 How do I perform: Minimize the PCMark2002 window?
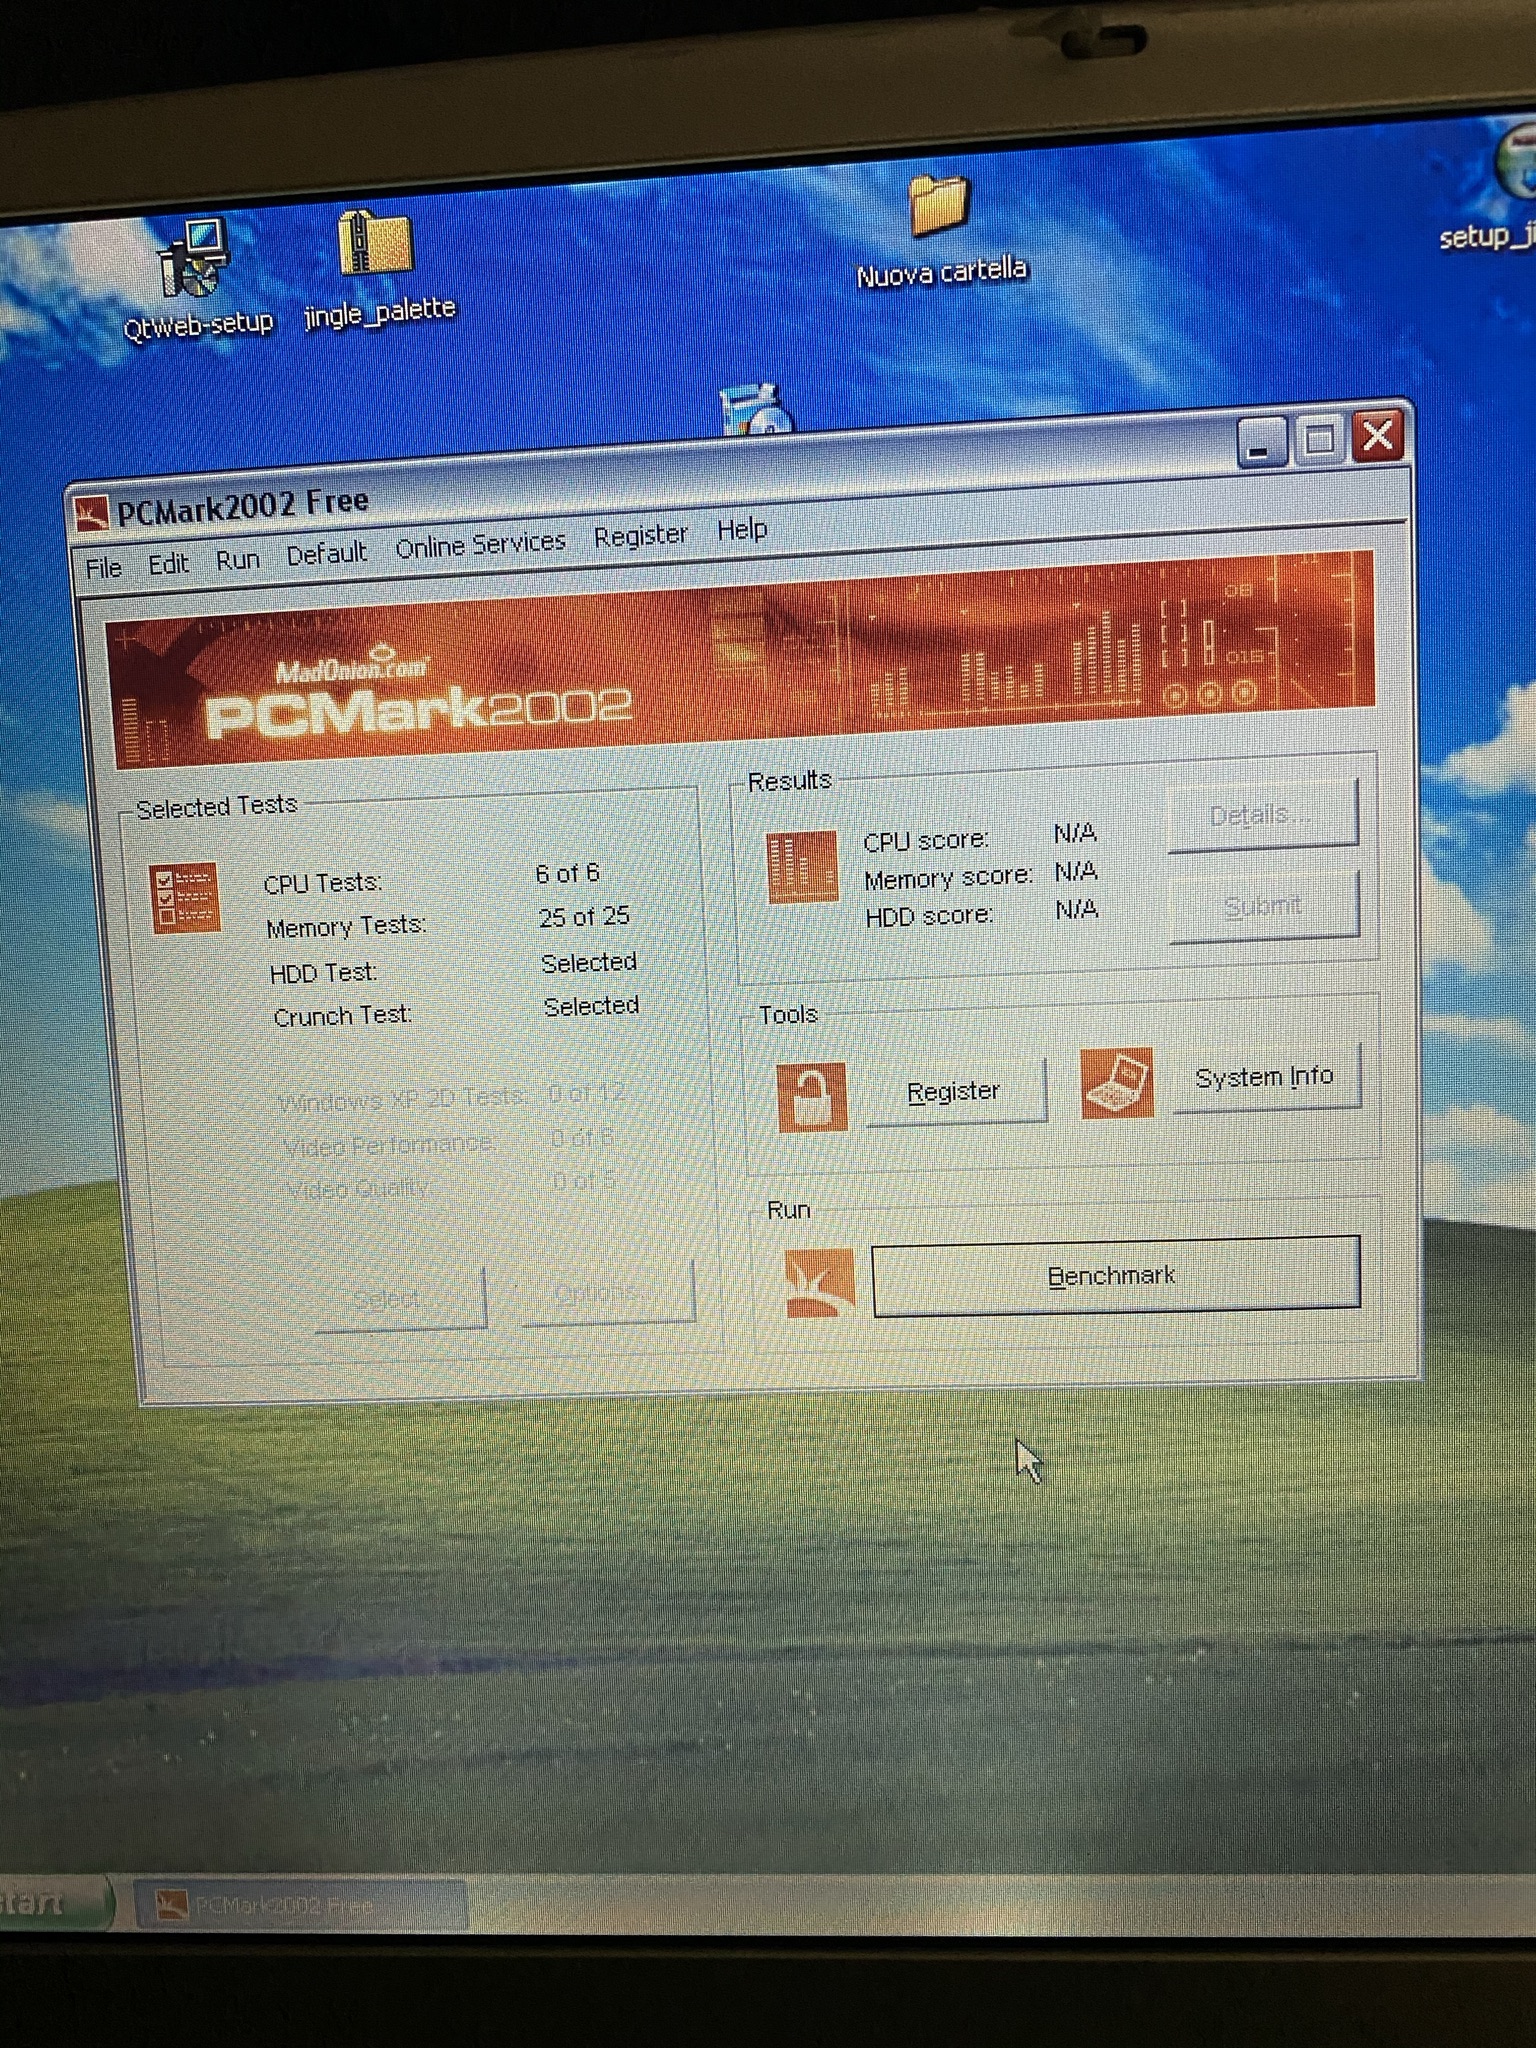coord(1261,441)
